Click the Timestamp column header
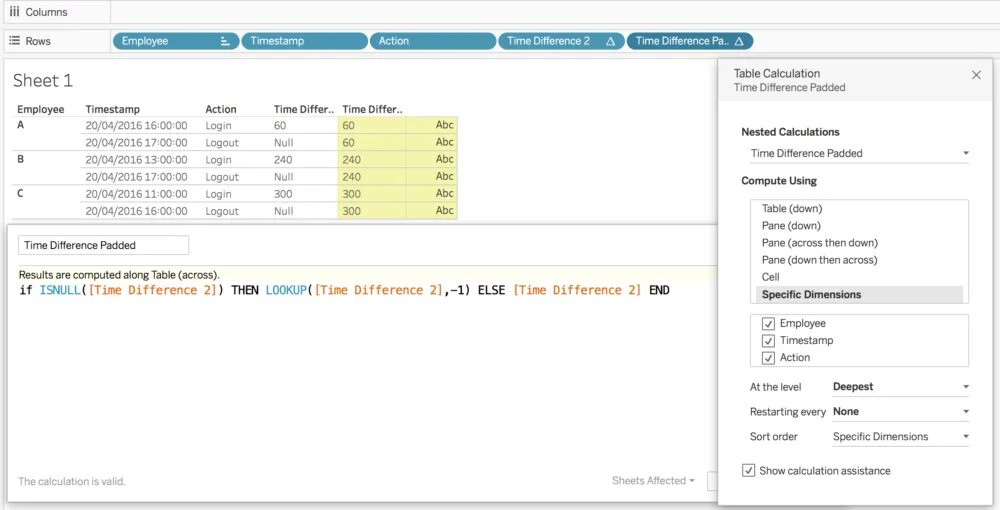The height and width of the screenshot is (510, 1000). coord(112,110)
